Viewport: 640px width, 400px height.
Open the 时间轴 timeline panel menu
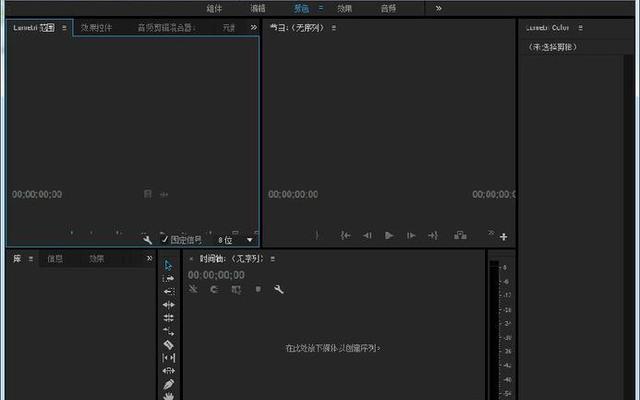(x=273, y=259)
